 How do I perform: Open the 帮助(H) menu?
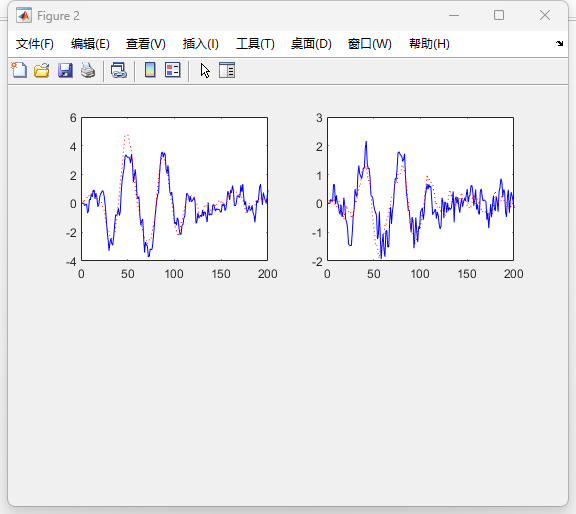point(429,44)
